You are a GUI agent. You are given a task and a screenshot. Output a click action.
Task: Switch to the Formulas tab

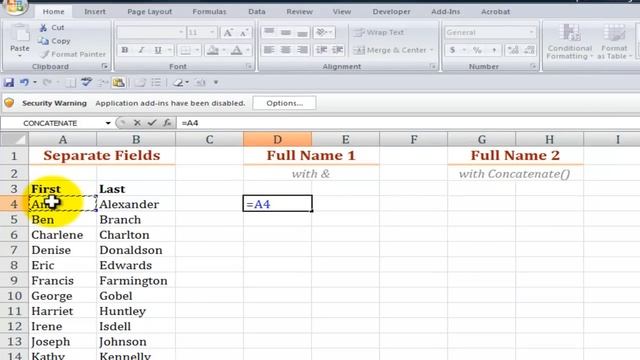(209, 12)
